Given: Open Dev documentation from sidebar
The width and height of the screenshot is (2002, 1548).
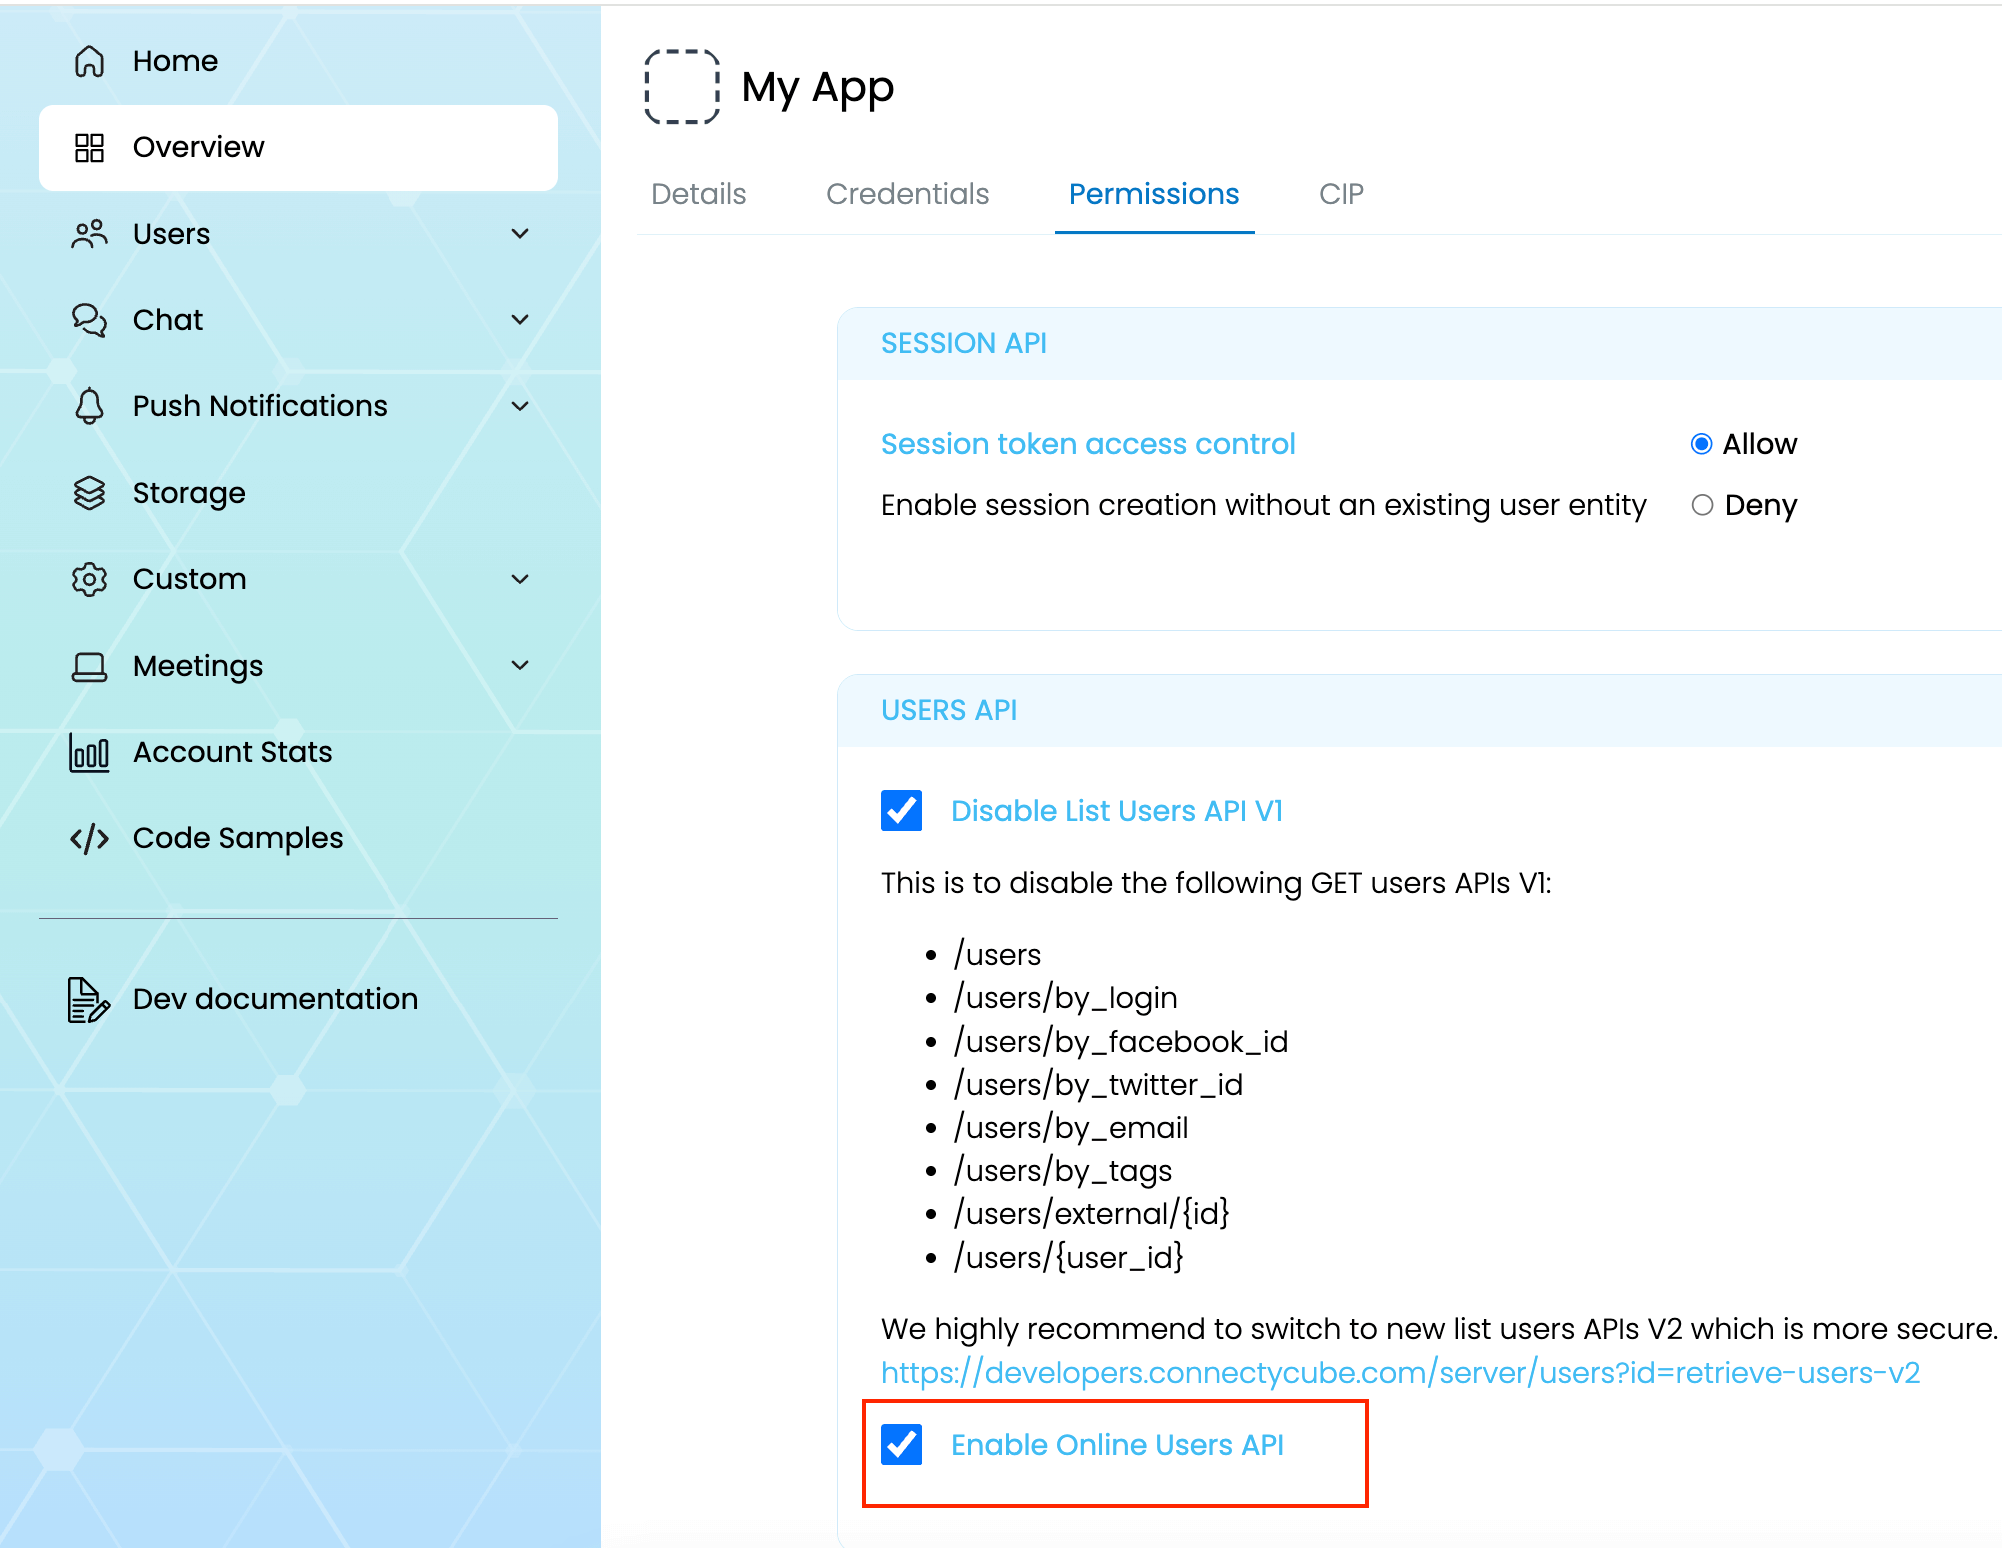Looking at the screenshot, I should (275, 998).
